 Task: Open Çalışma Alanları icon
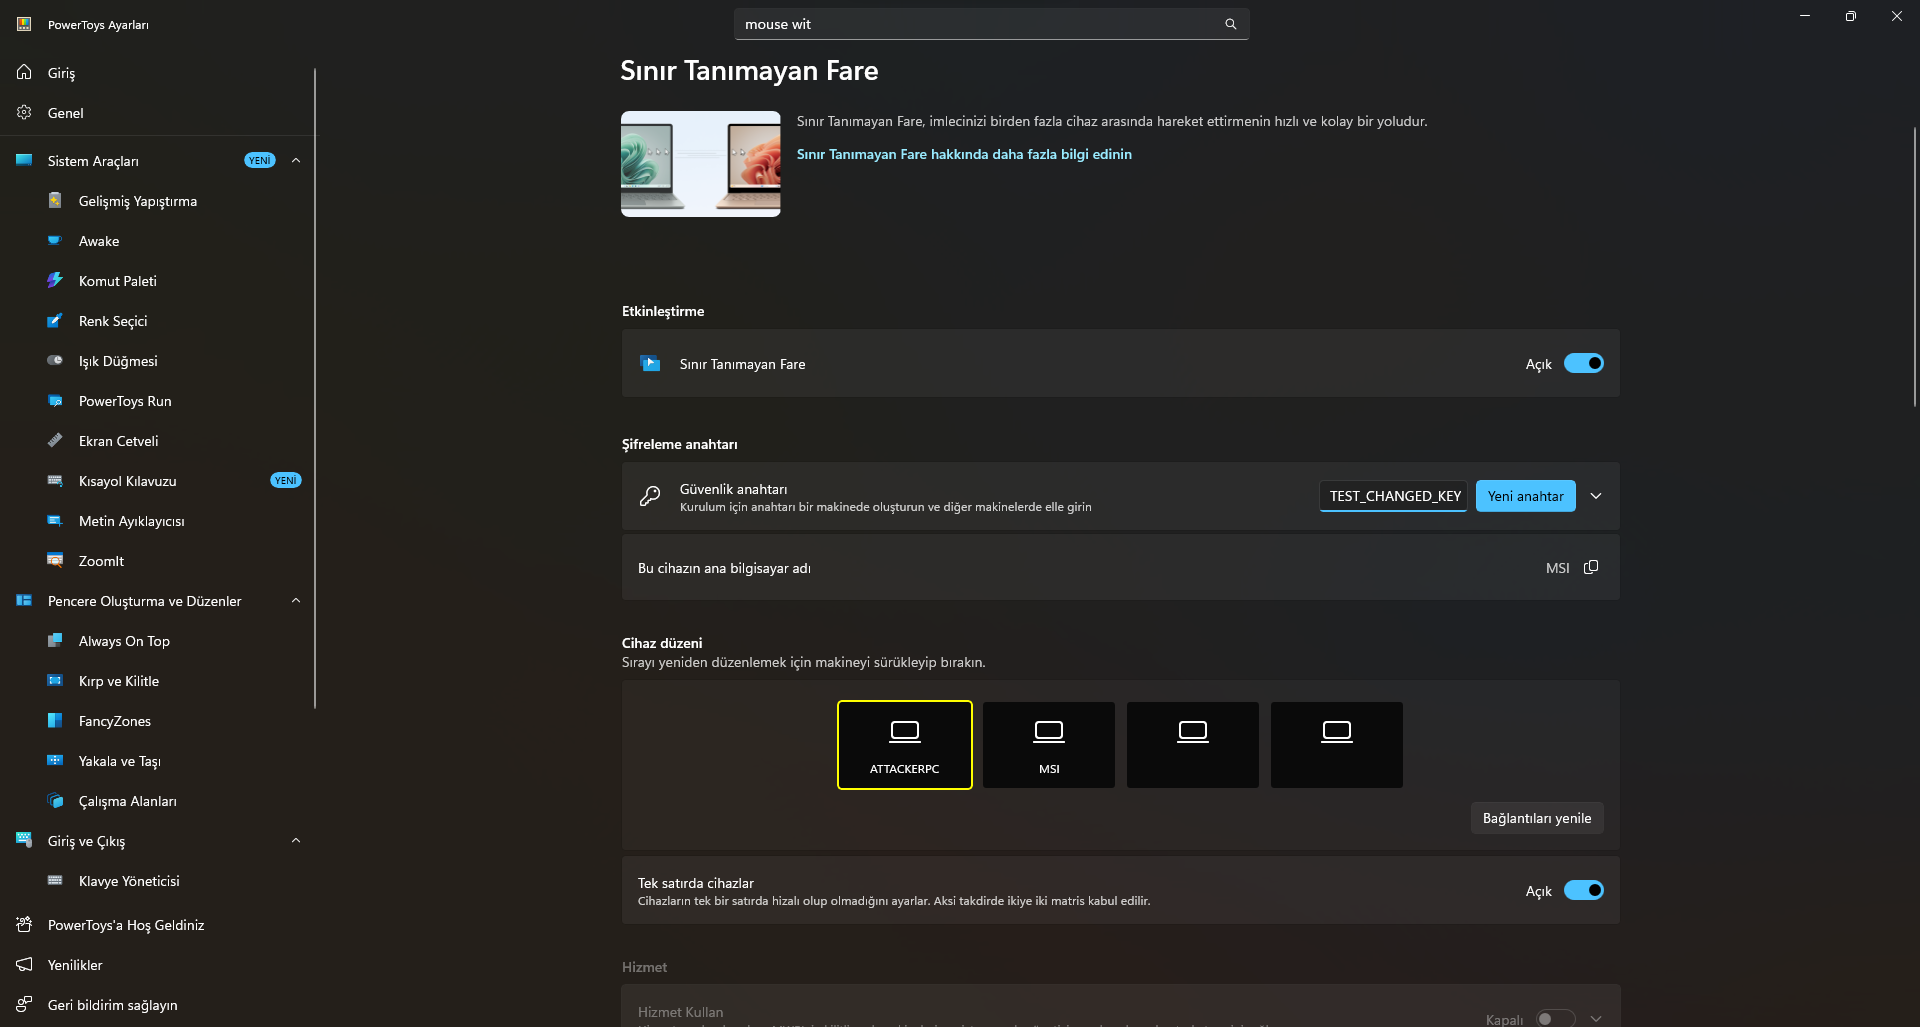(55, 800)
